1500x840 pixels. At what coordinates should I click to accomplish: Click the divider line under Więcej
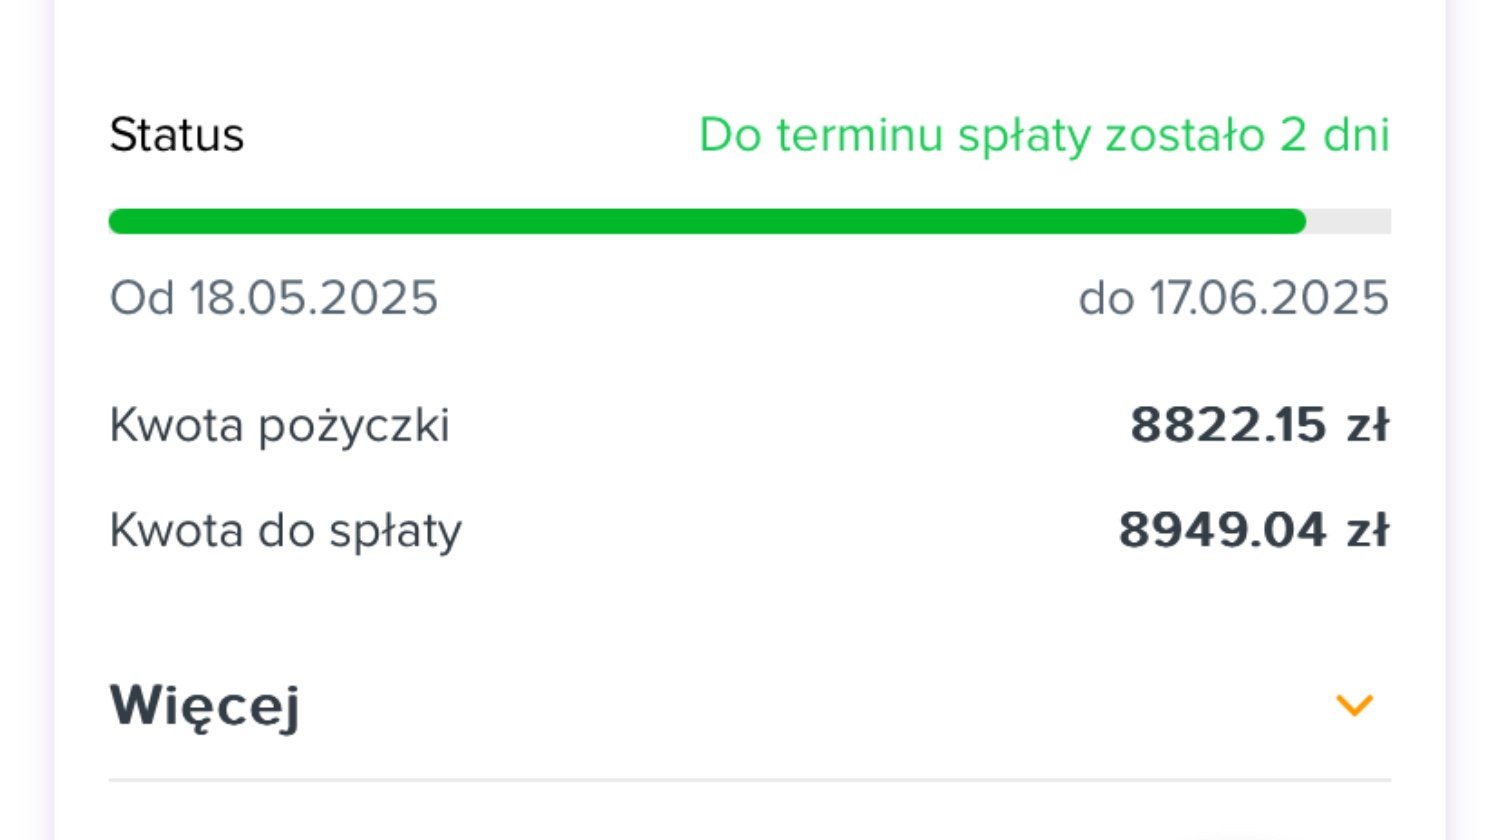click(x=750, y=780)
